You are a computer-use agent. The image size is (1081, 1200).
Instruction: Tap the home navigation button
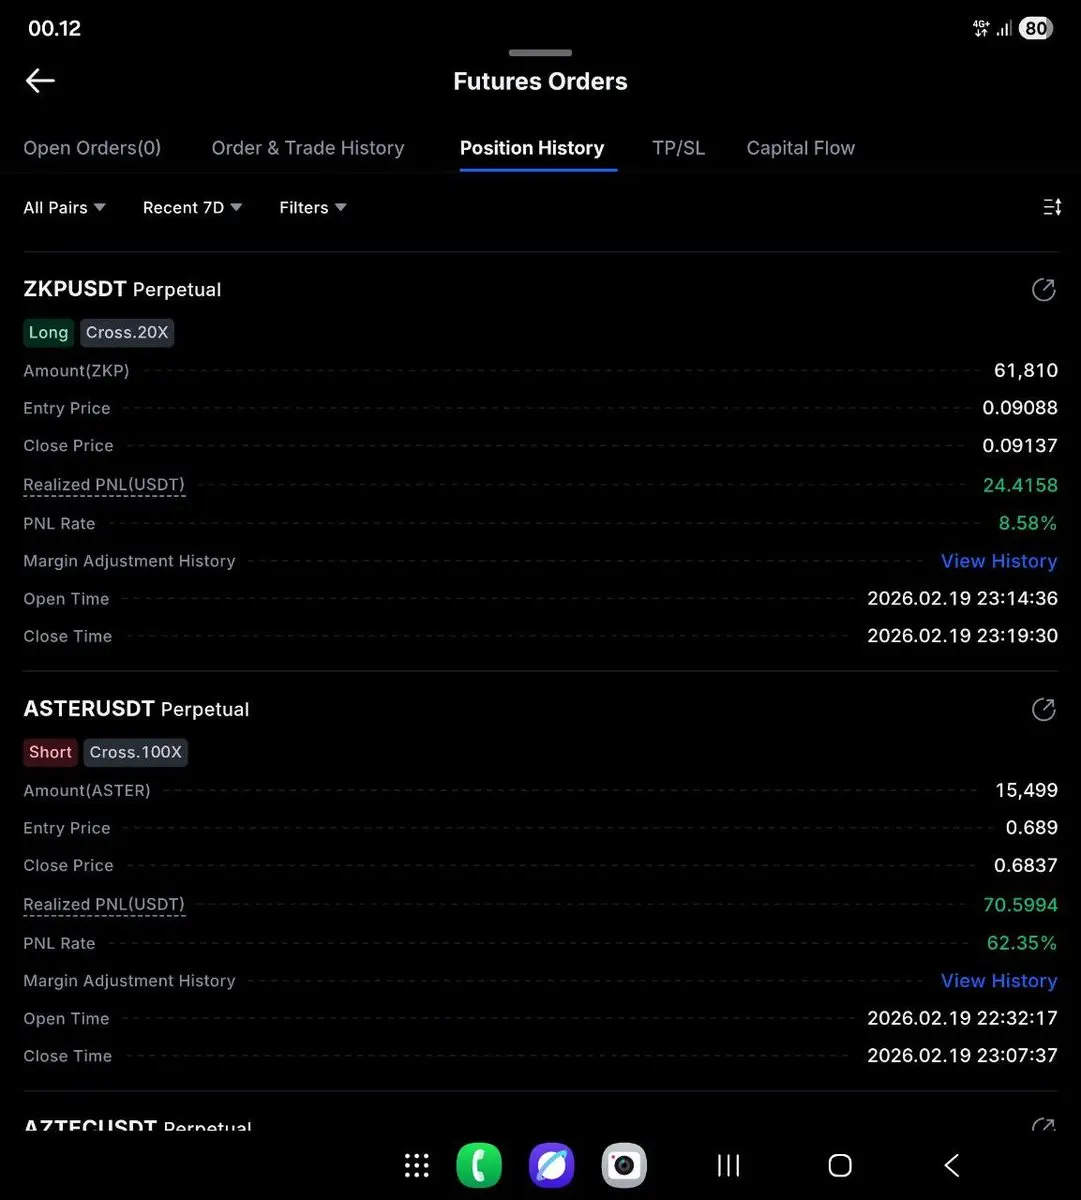click(x=840, y=1165)
